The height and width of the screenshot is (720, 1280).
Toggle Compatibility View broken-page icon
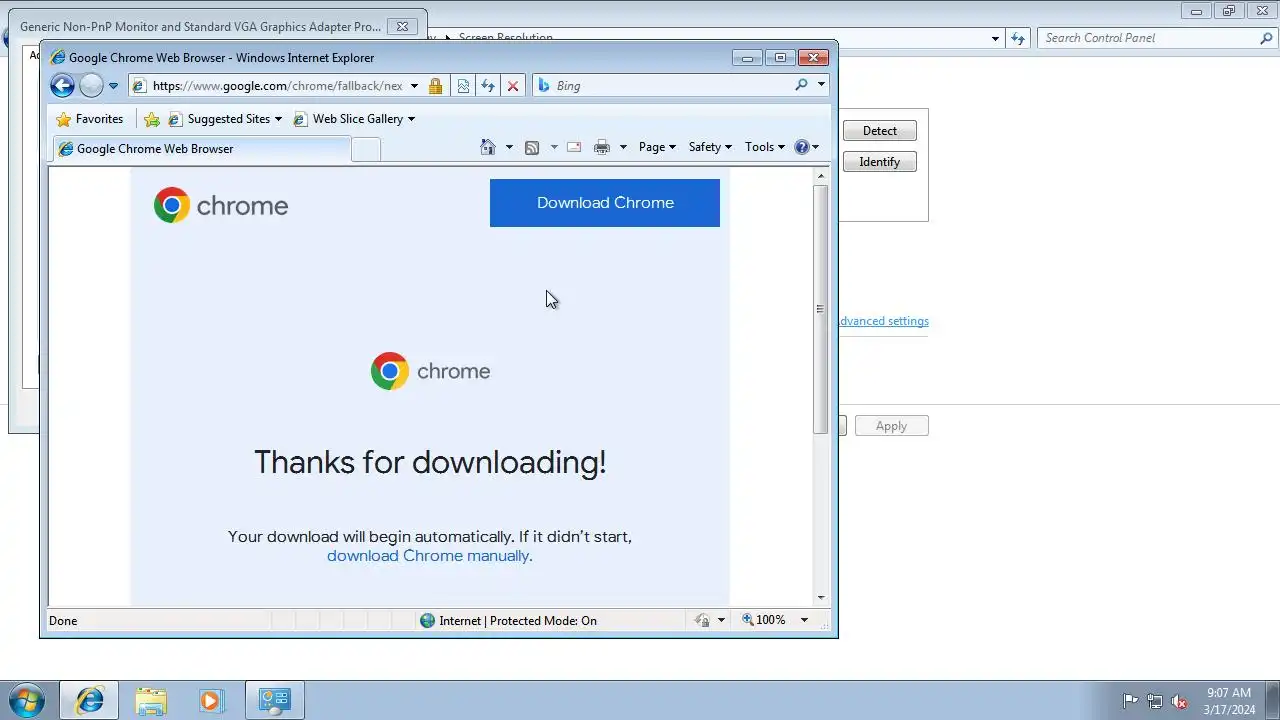click(463, 86)
